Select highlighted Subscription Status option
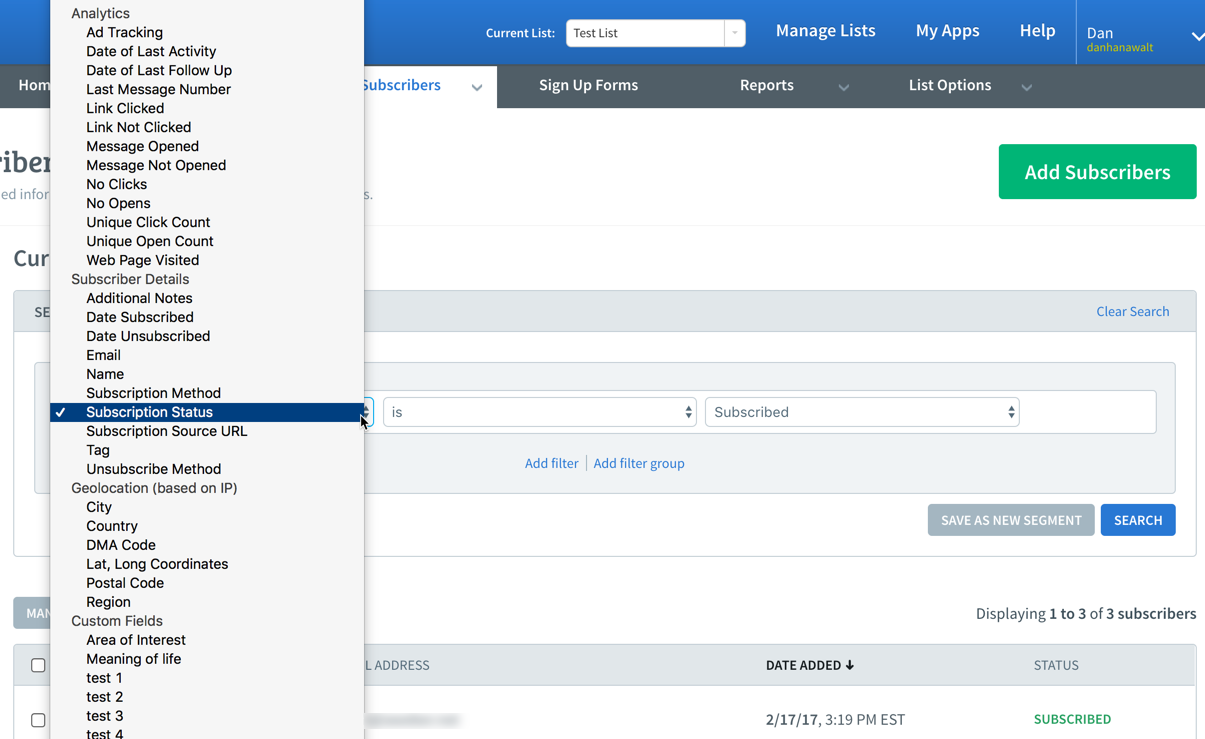Viewport: 1205px width, 739px height. [207, 412]
